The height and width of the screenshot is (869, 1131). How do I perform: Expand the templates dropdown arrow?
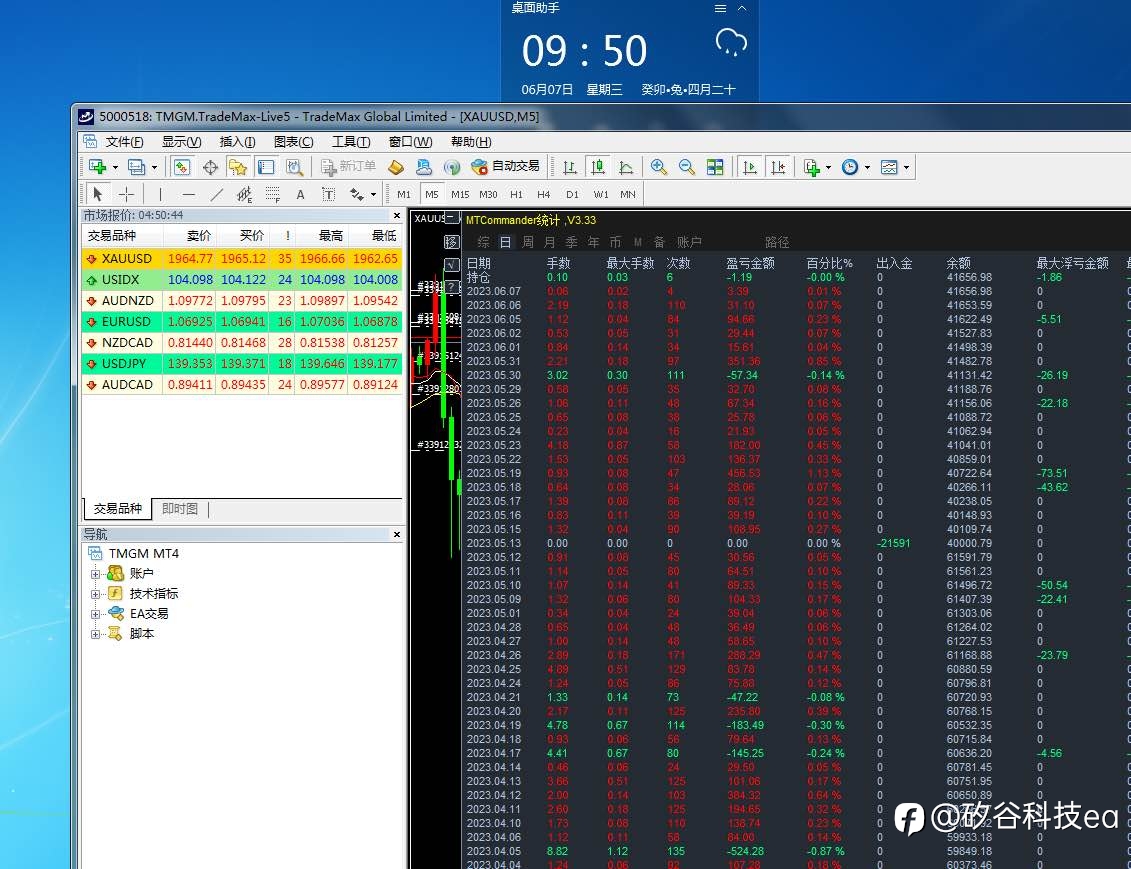point(906,167)
